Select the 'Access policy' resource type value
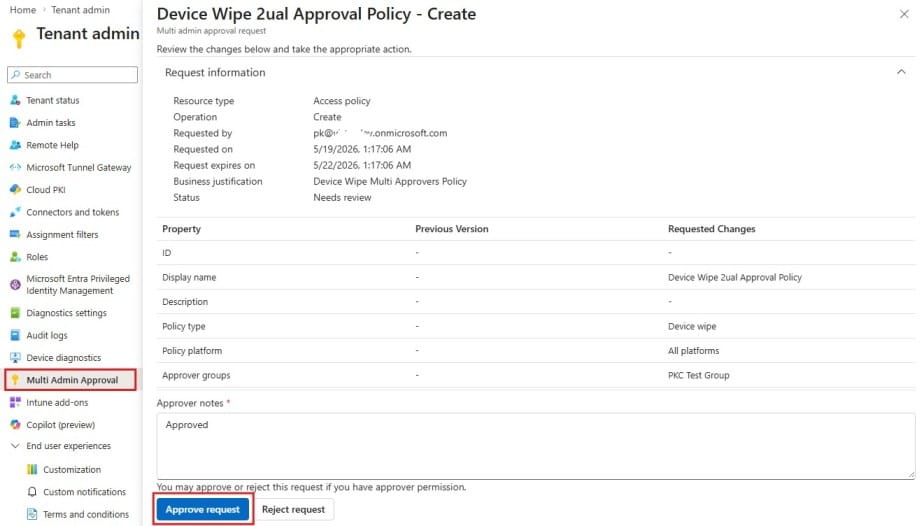 coord(342,101)
